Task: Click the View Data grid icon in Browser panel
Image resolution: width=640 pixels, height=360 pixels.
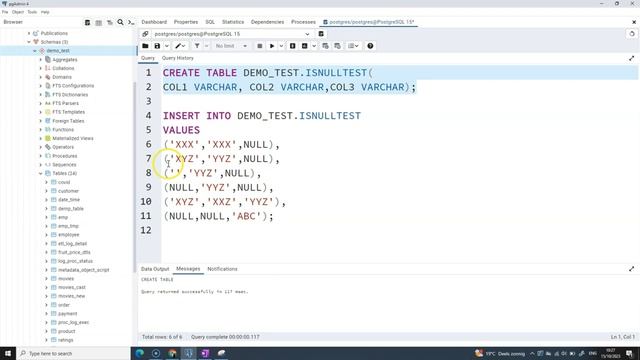Action: pos(98,22)
